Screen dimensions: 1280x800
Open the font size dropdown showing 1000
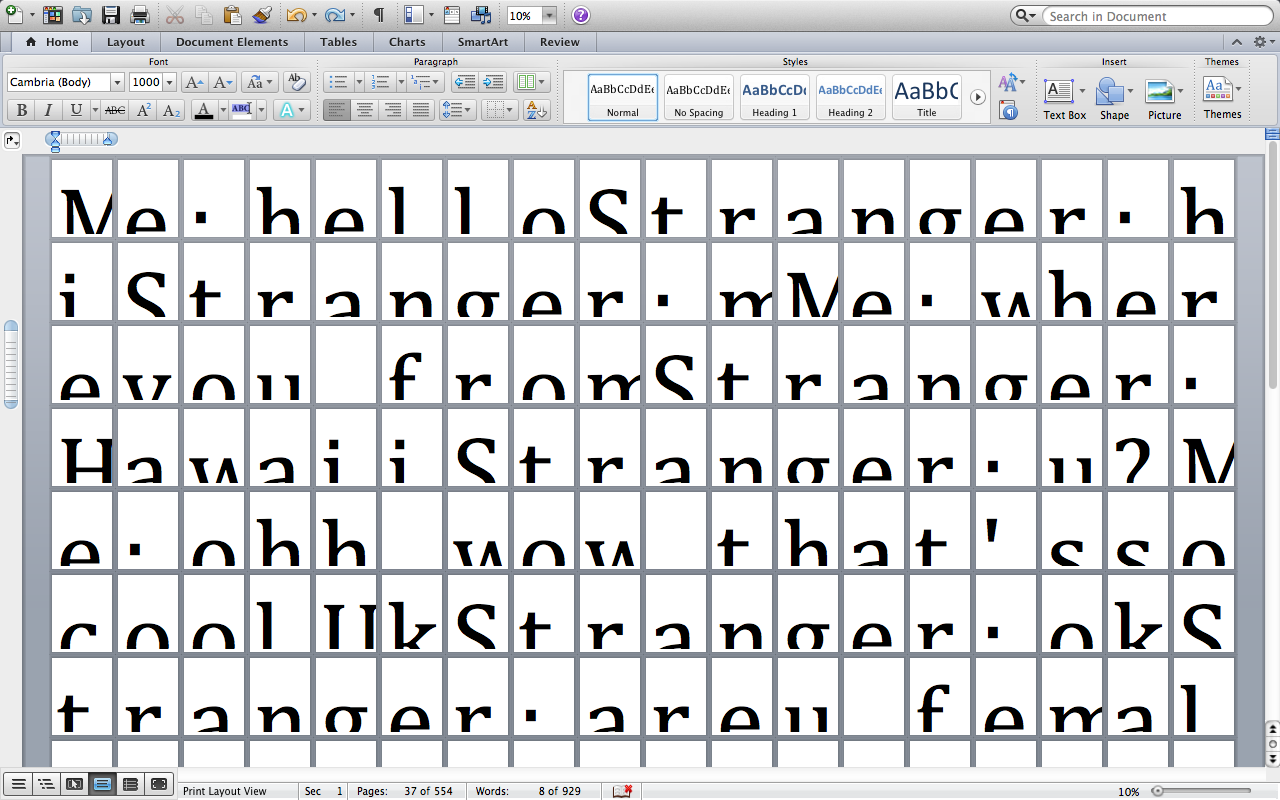tap(169, 83)
